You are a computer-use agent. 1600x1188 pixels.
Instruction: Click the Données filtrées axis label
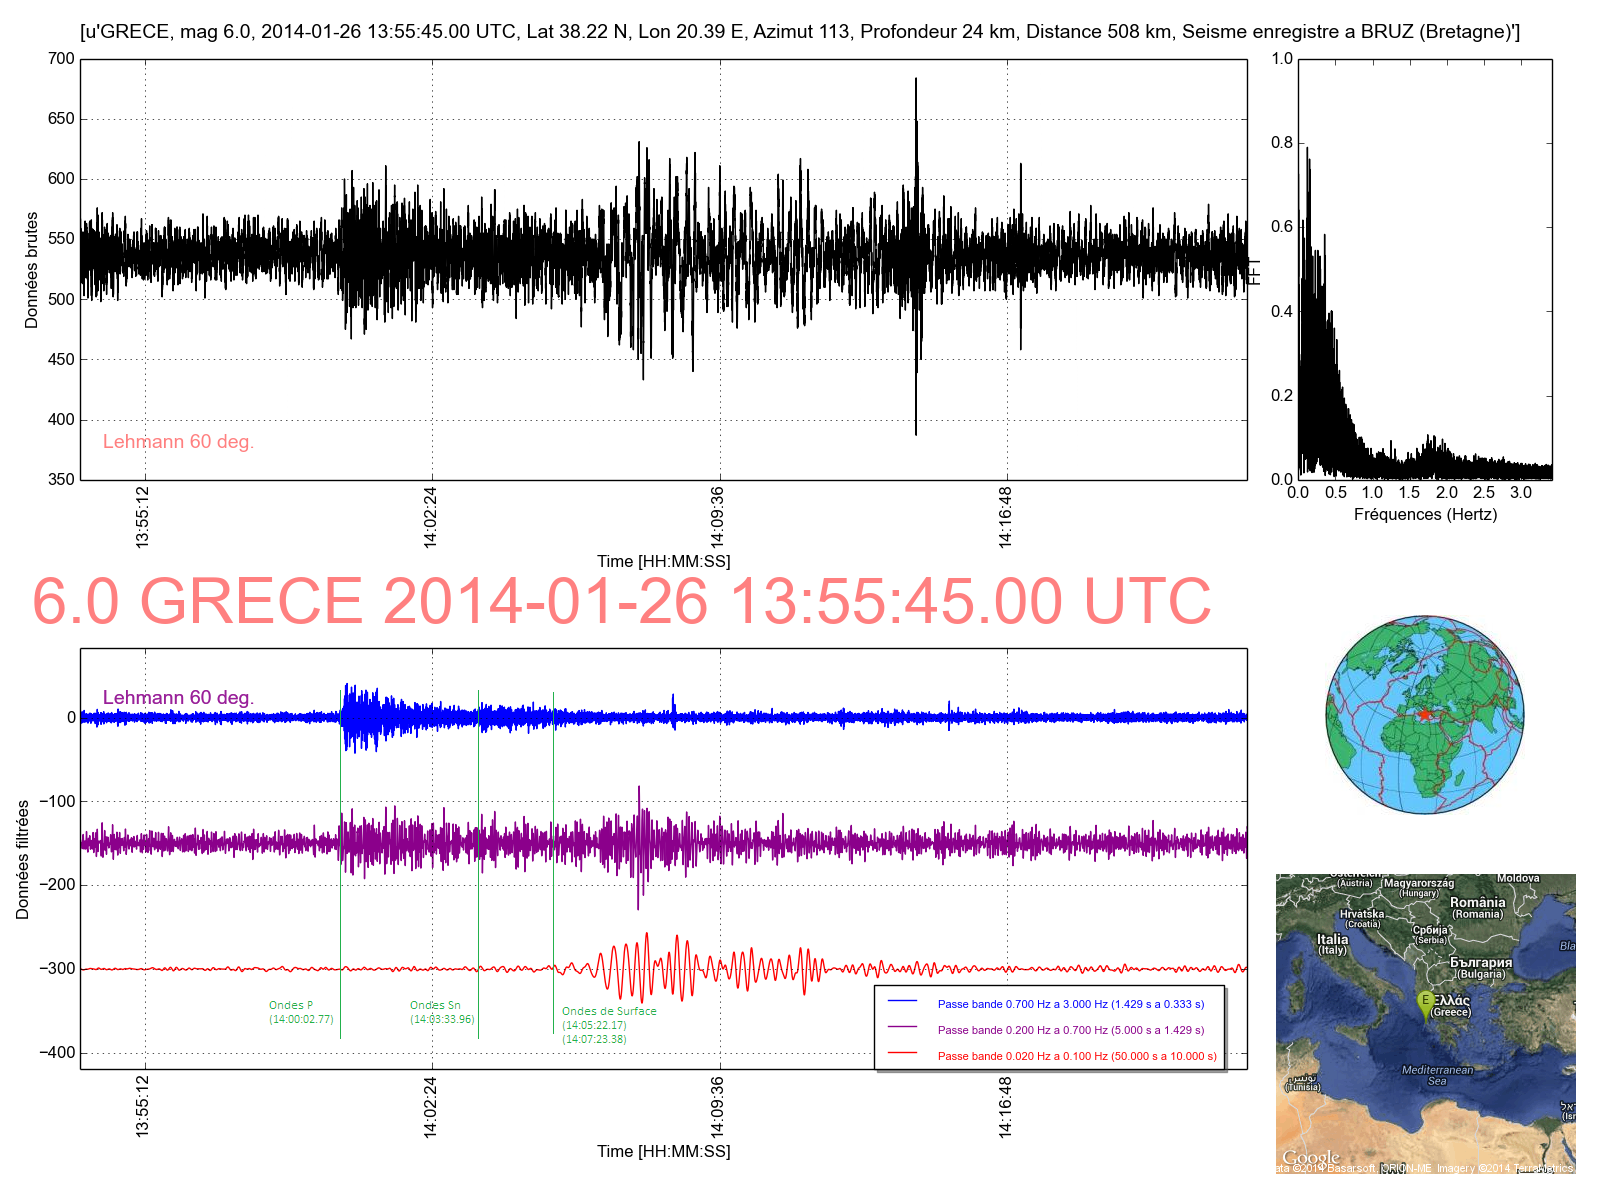click(x=23, y=860)
